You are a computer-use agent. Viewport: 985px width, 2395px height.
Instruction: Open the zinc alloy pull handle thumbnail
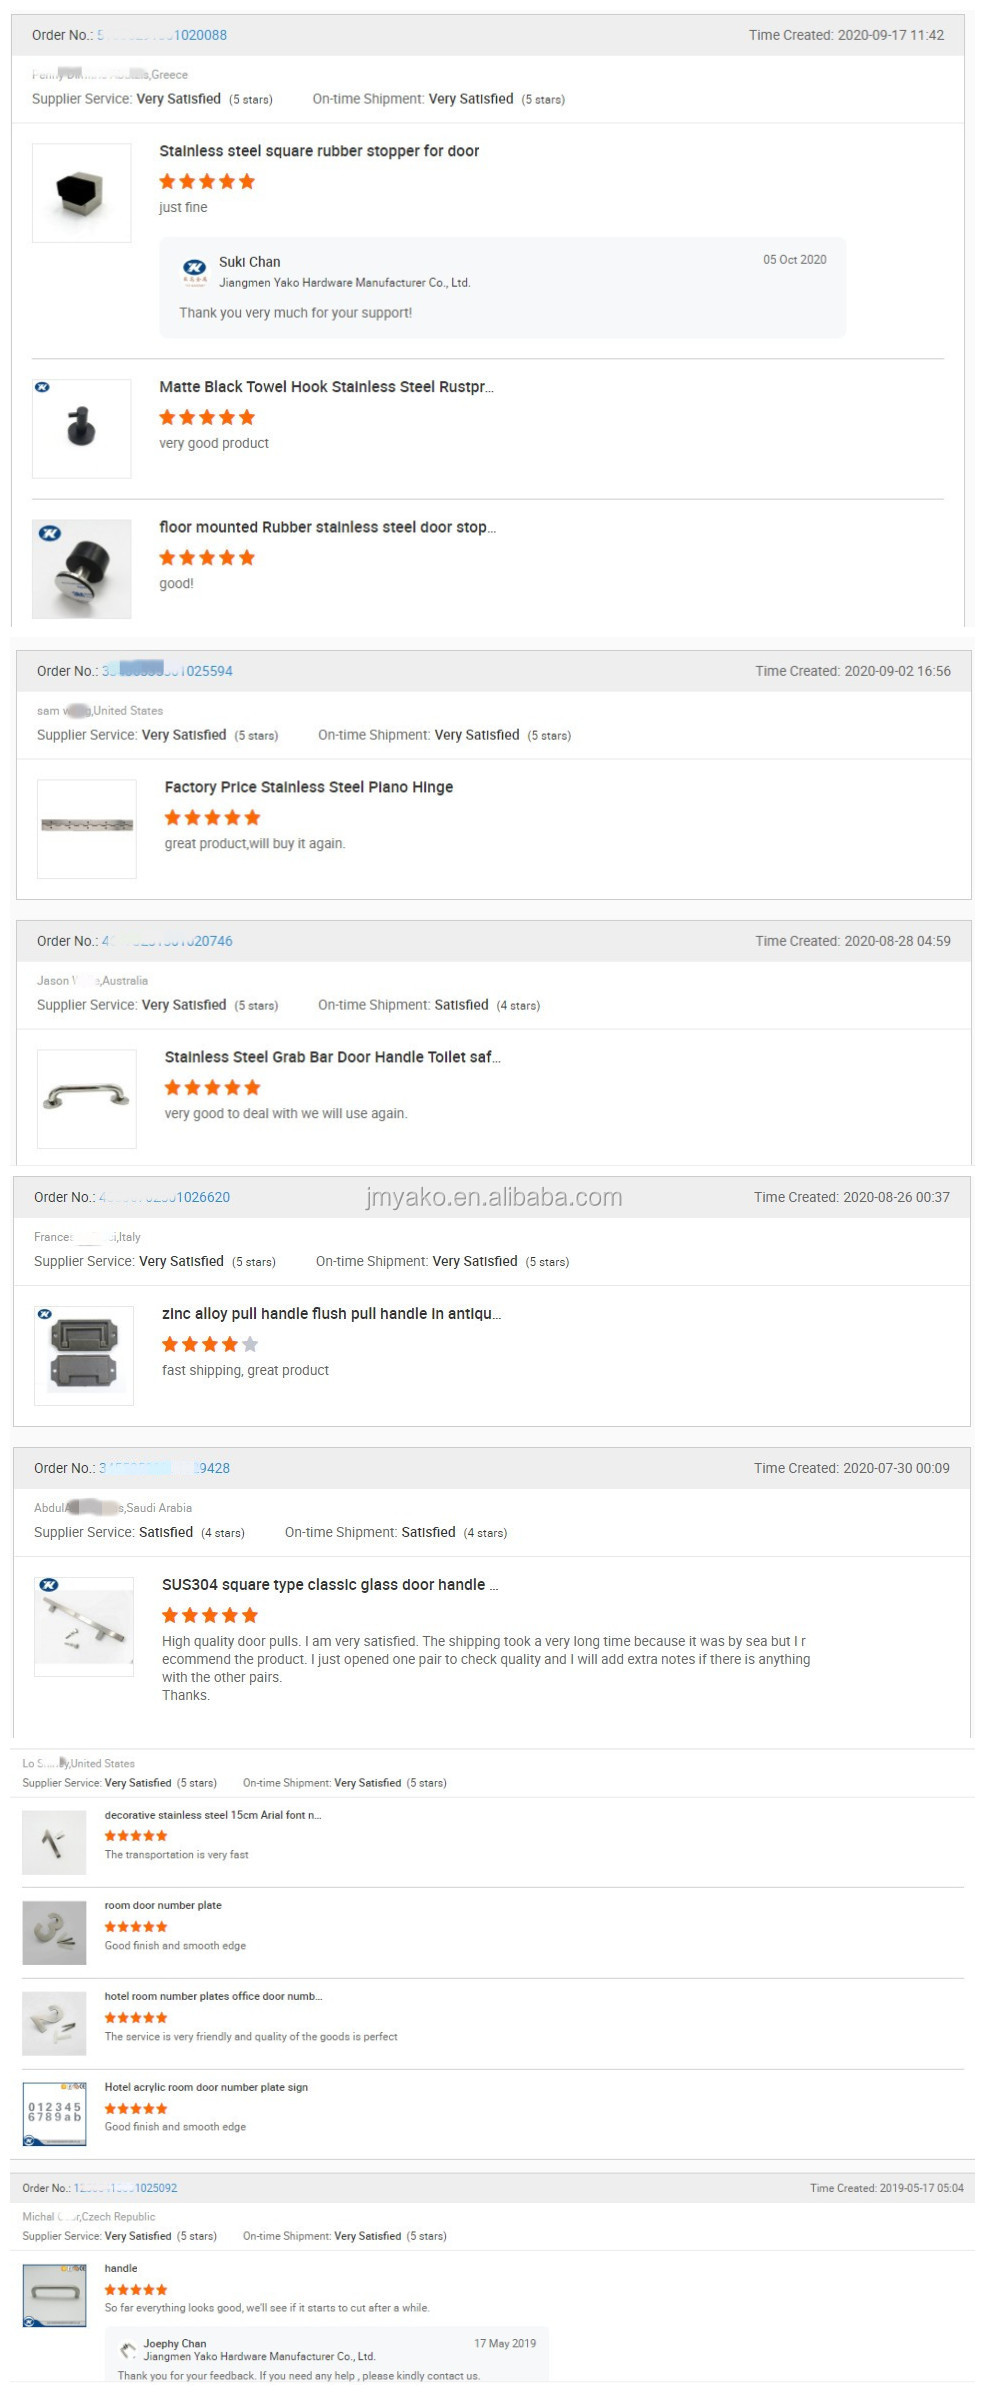pos(84,1355)
